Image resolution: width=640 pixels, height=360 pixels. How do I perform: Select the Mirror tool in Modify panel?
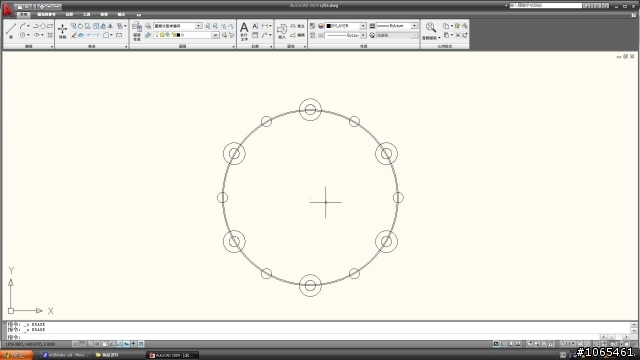click(x=110, y=26)
